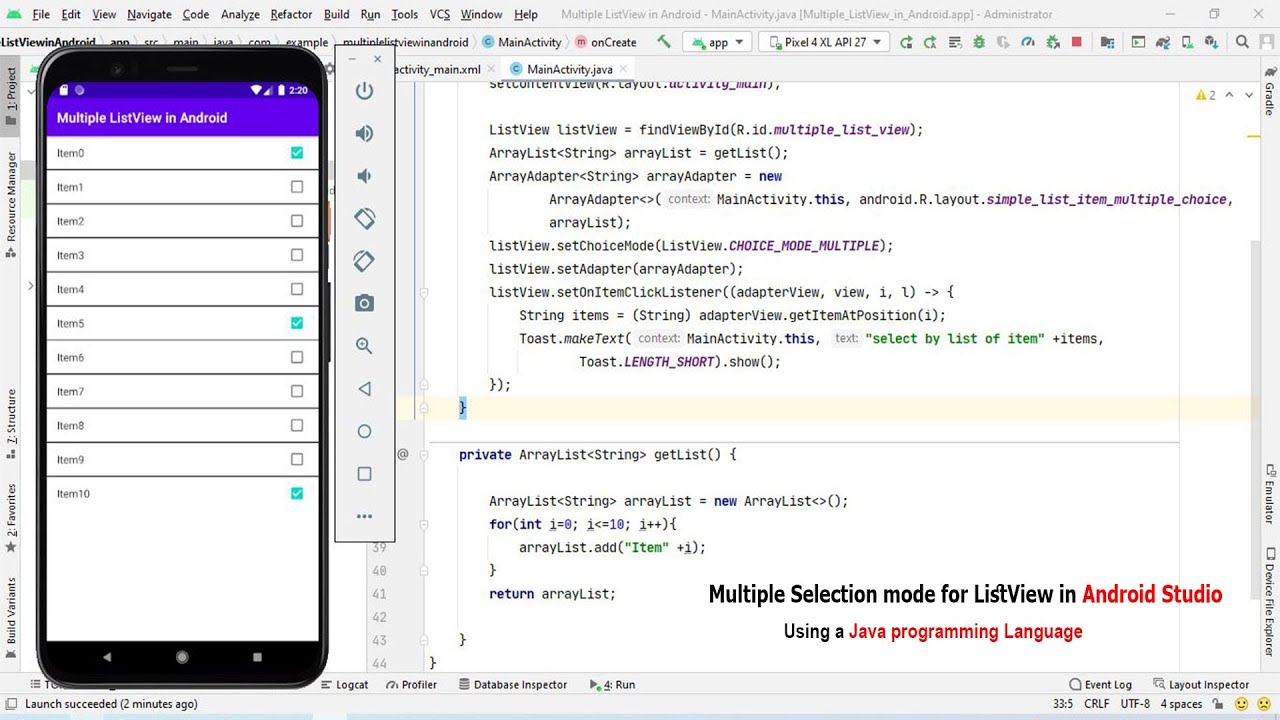Open the Event Log
This screenshot has height=720, width=1280.
coord(1100,685)
